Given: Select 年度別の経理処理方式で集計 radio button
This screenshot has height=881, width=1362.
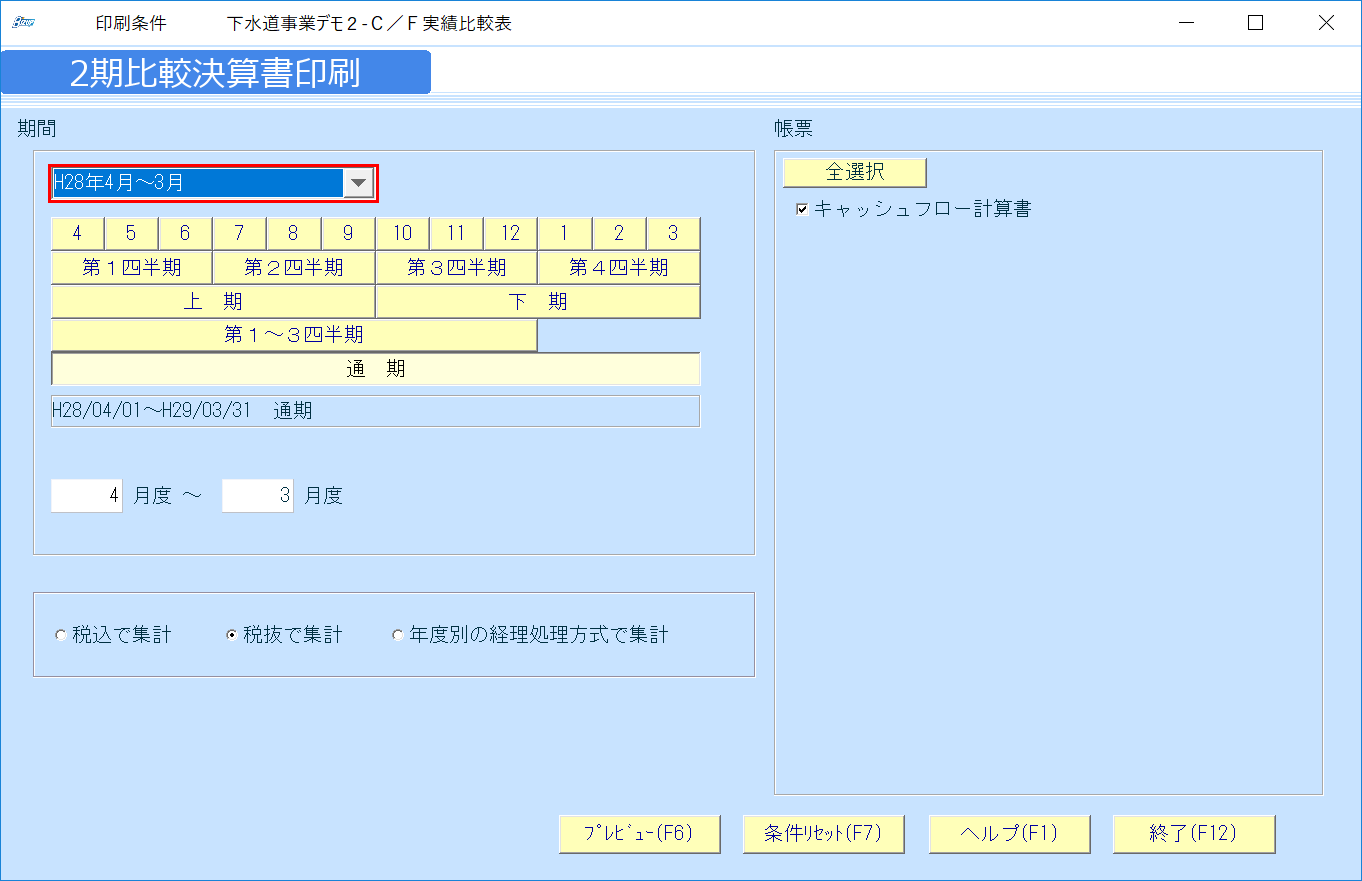Looking at the screenshot, I should (x=397, y=634).
